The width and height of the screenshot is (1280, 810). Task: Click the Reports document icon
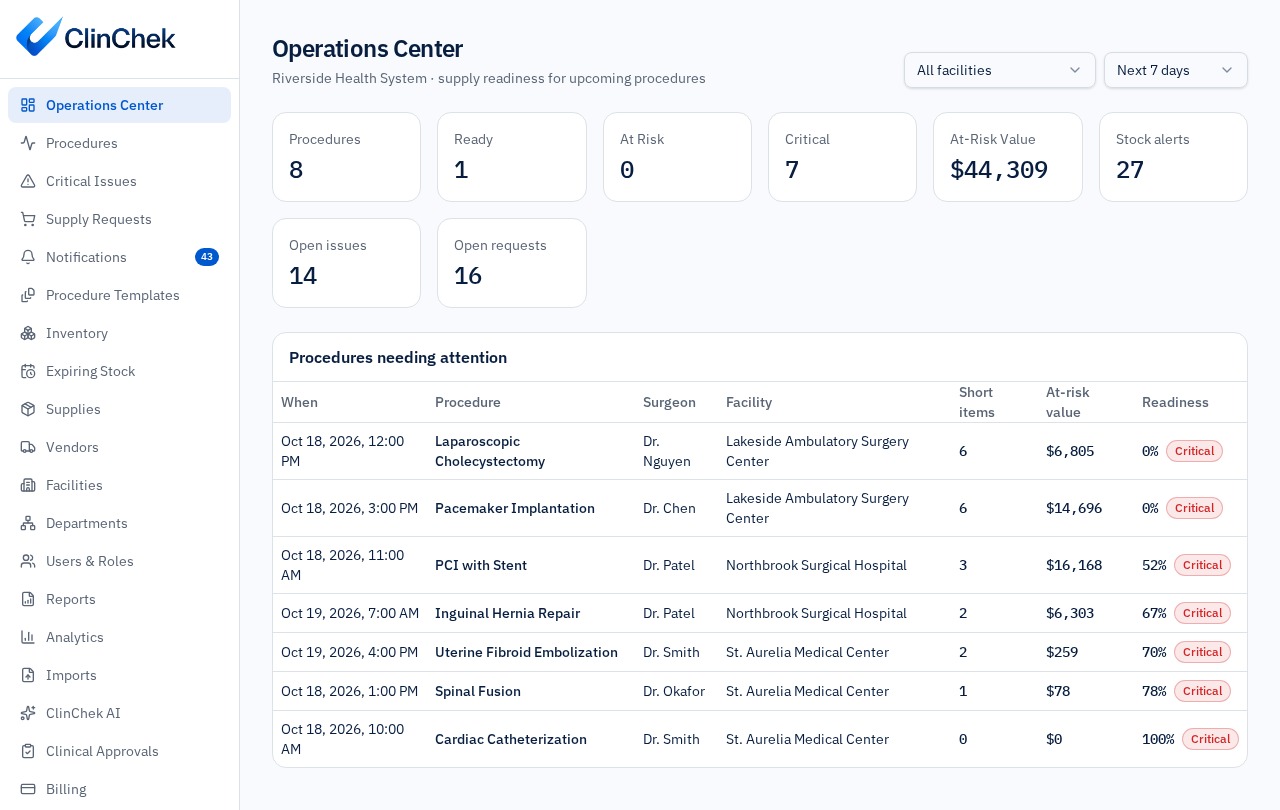click(x=28, y=599)
